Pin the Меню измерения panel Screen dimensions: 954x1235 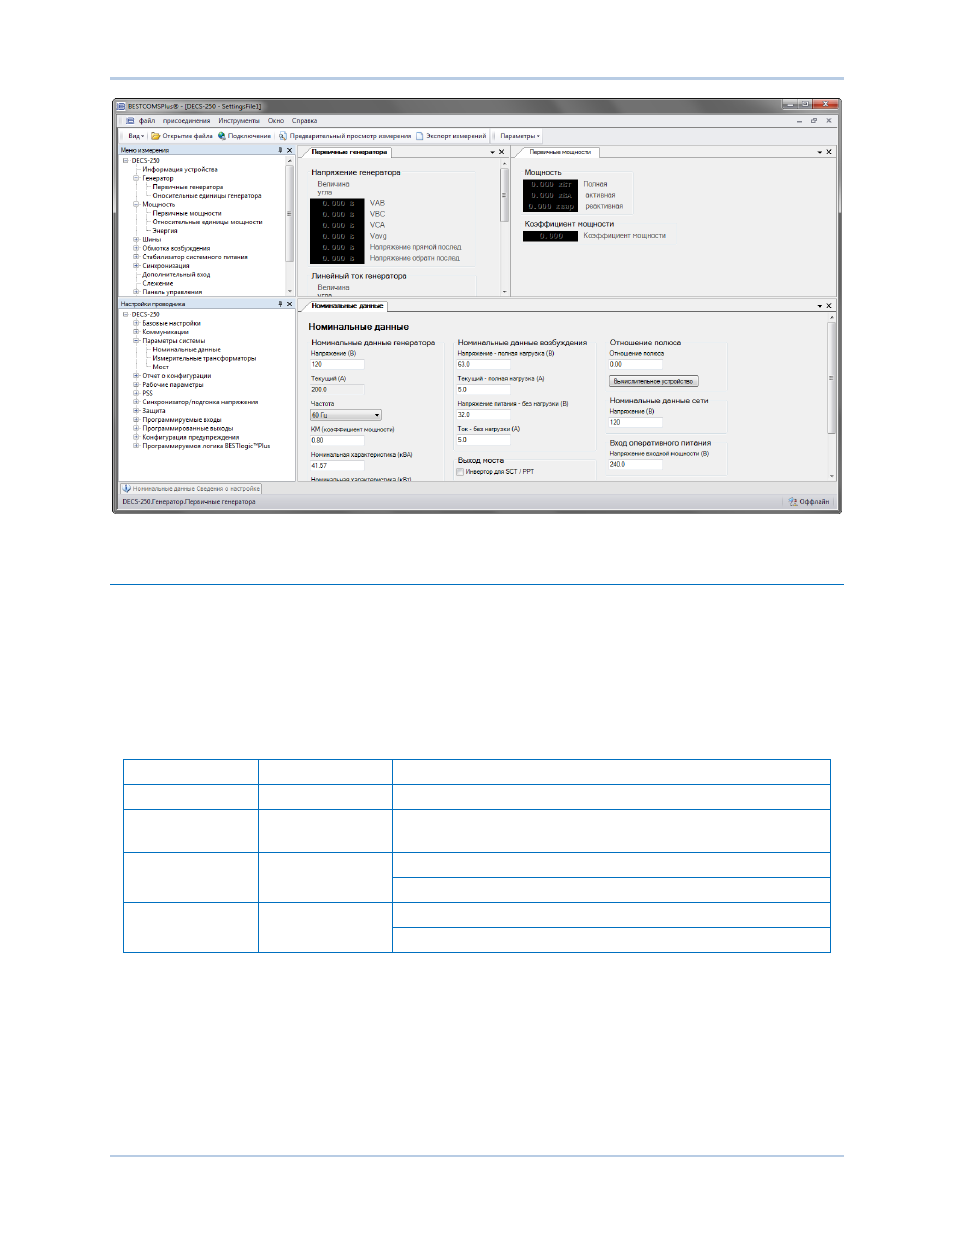[280, 151]
